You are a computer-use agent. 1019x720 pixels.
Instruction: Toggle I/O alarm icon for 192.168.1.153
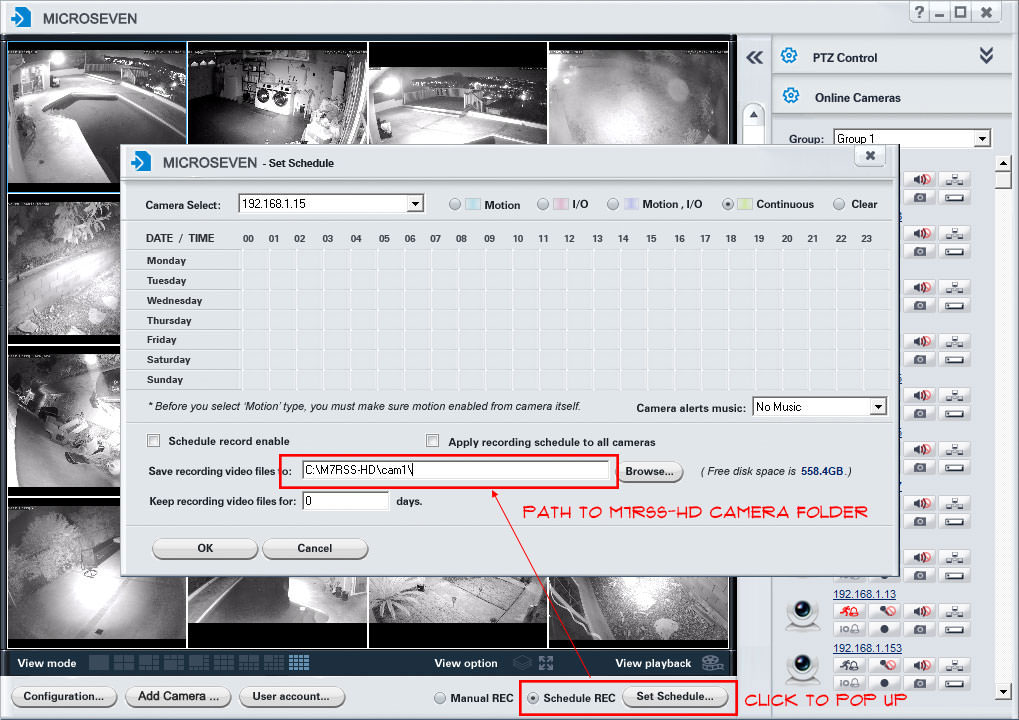tap(849, 683)
